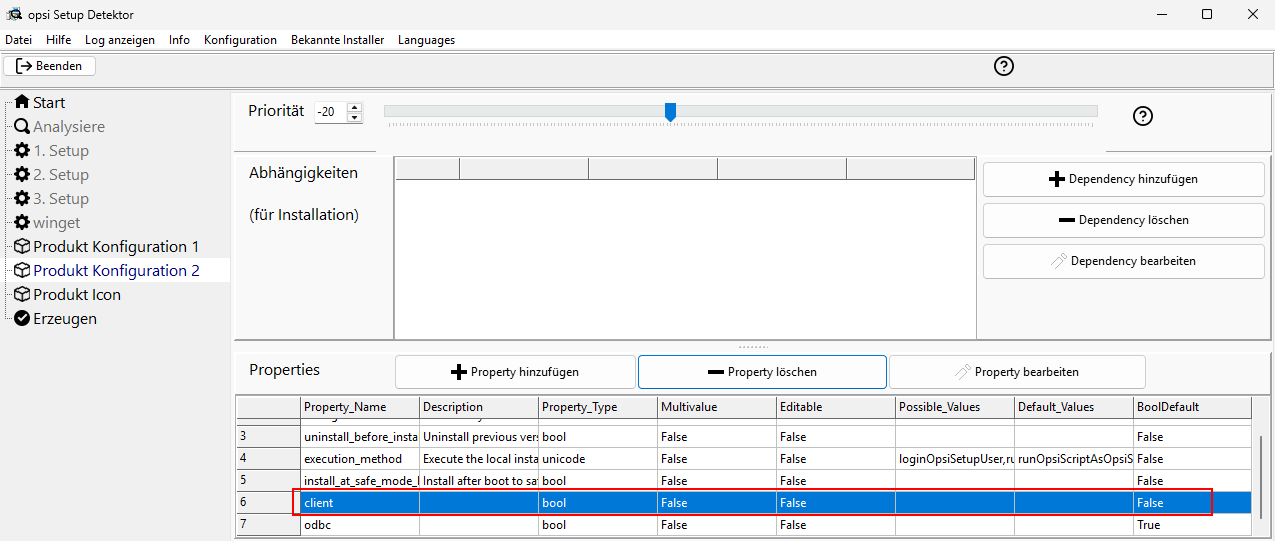Go to Produkt Konfiguration 1

pyautogui.click(x=115, y=247)
